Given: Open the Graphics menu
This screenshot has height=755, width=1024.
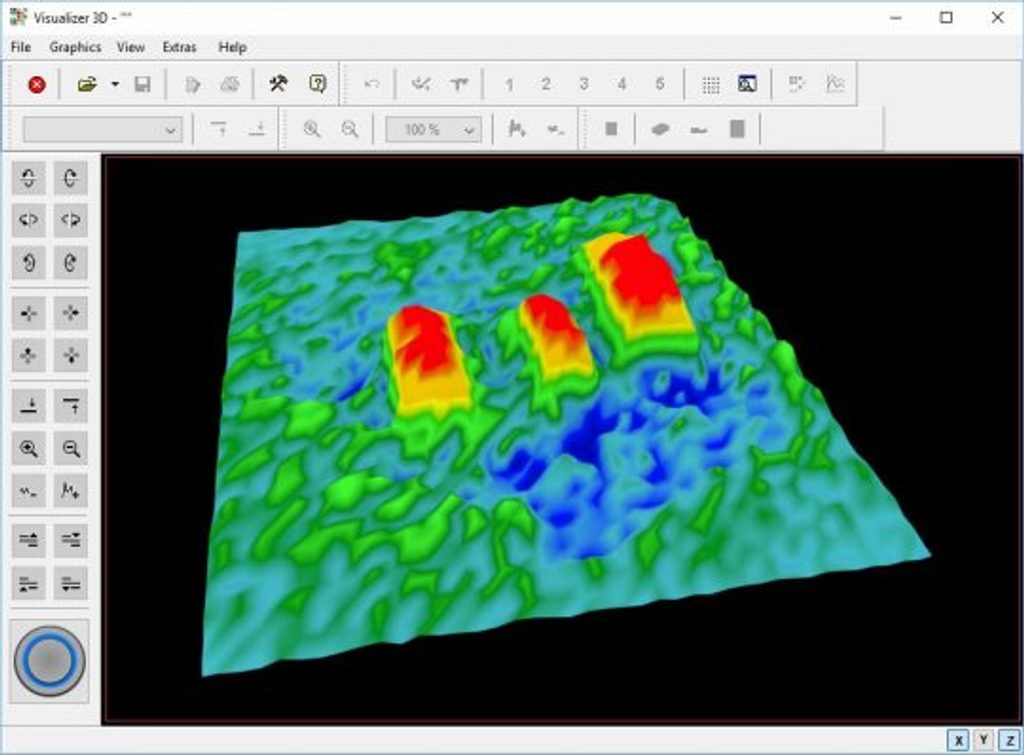Looking at the screenshot, I should [x=75, y=47].
